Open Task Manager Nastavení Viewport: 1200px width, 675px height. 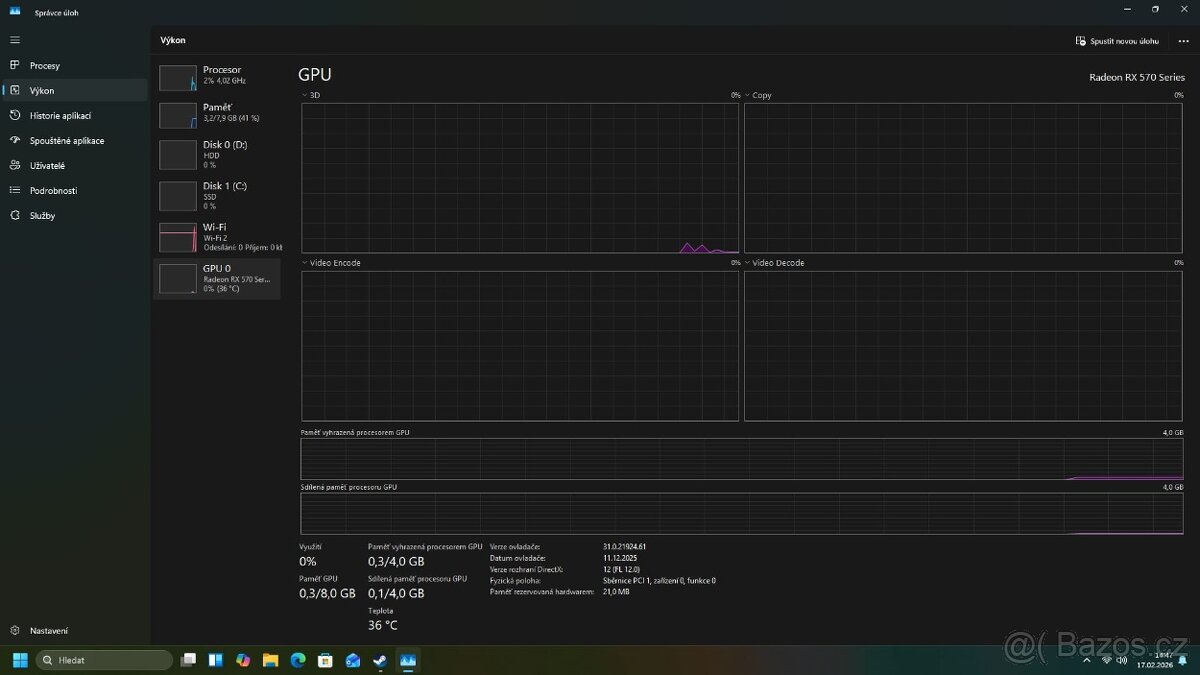coord(48,630)
